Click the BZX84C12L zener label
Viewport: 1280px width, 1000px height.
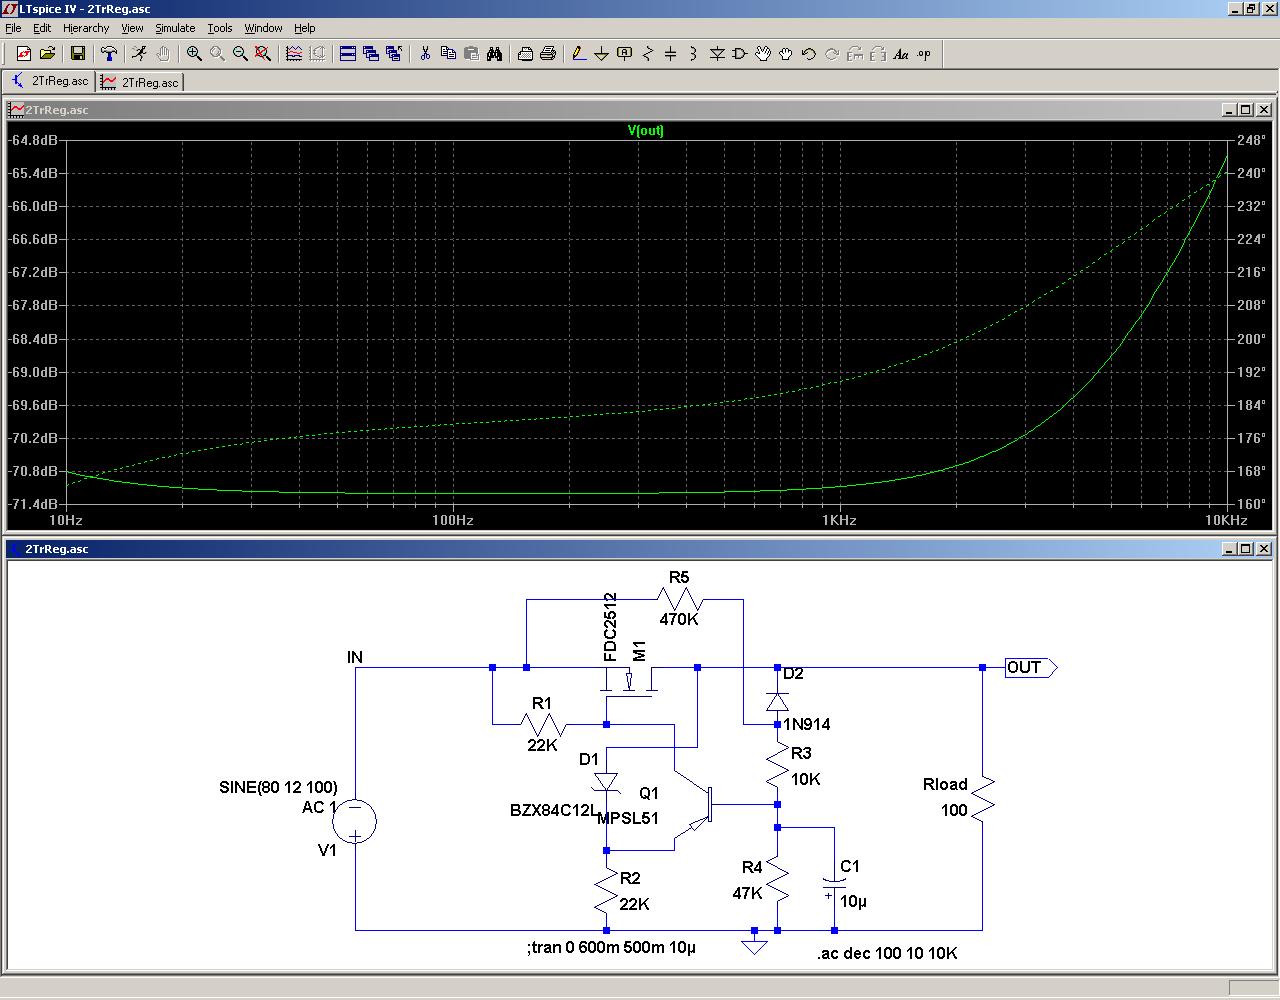click(x=554, y=810)
